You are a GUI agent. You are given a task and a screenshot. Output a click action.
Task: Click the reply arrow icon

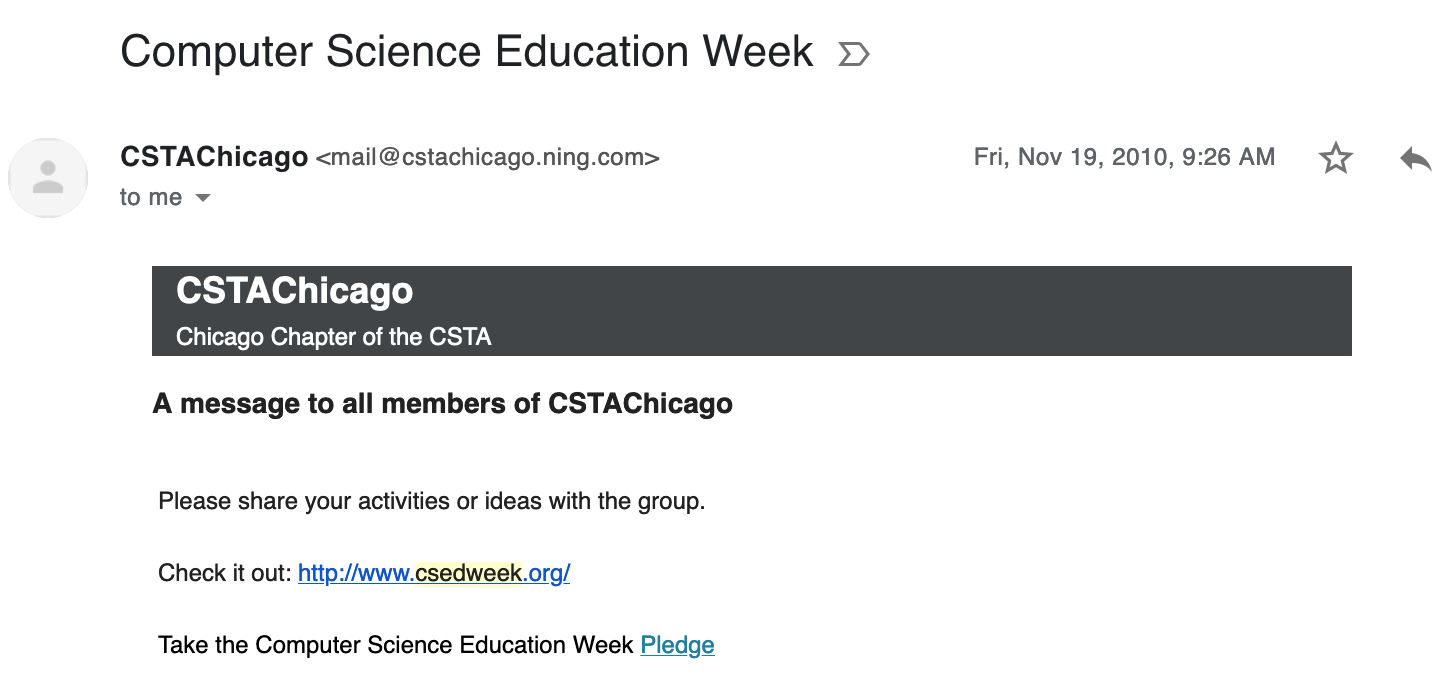coord(1415,158)
